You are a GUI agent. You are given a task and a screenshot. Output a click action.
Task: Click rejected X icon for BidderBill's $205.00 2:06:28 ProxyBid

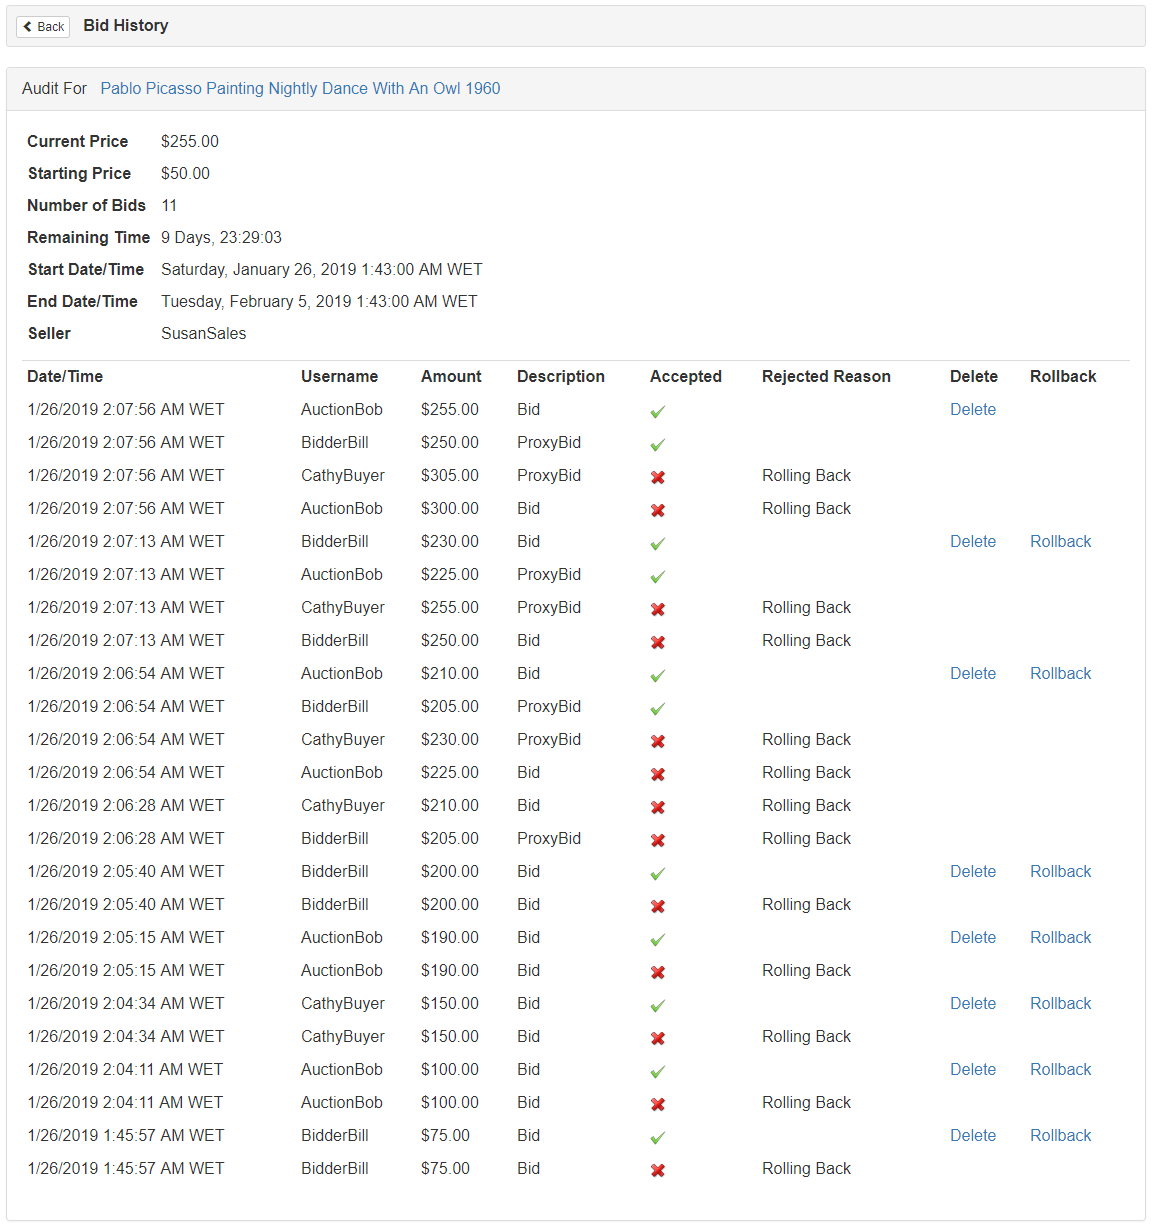(658, 841)
